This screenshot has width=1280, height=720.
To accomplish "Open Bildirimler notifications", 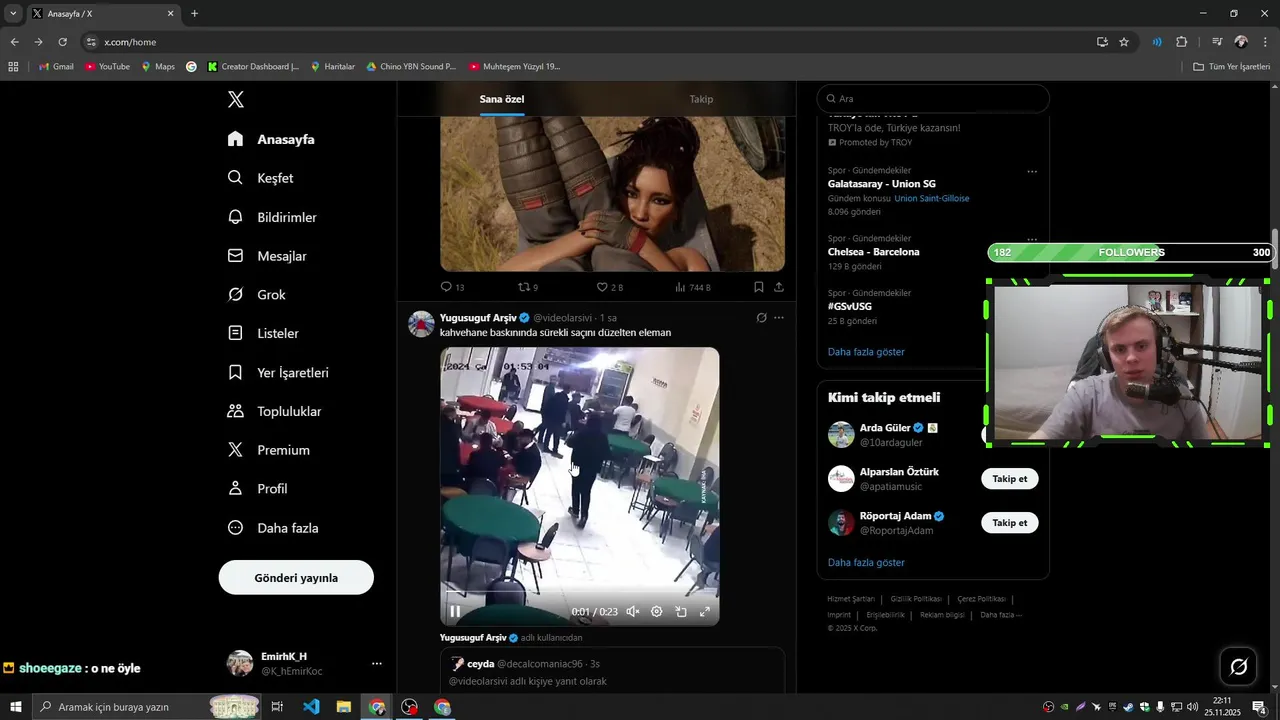I will [x=272, y=217].
